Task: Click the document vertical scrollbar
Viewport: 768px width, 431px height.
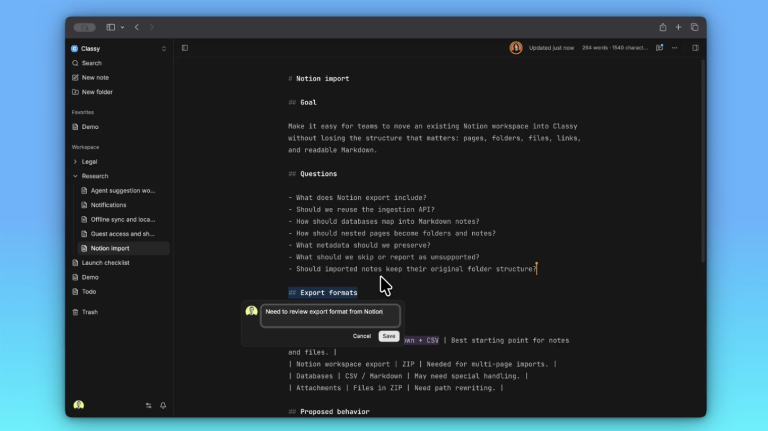Action: point(703,161)
